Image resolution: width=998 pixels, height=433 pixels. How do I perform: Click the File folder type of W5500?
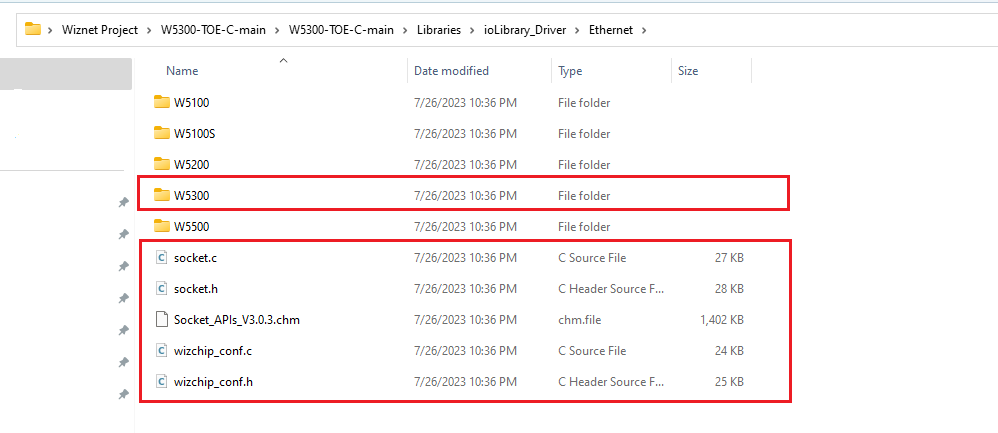[584, 226]
